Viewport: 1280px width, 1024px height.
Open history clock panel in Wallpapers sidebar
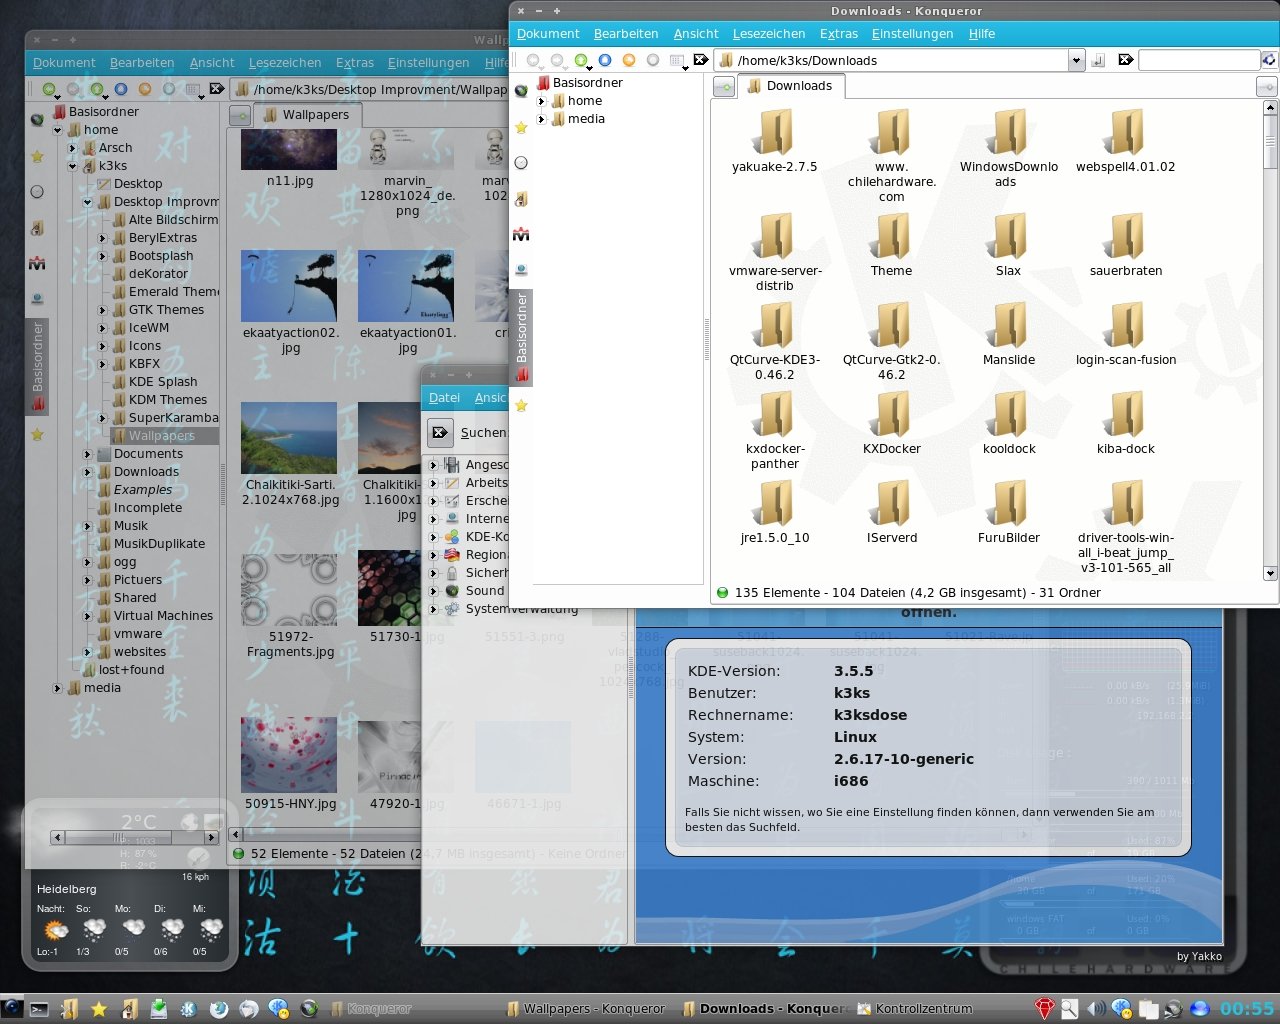[x=37, y=192]
